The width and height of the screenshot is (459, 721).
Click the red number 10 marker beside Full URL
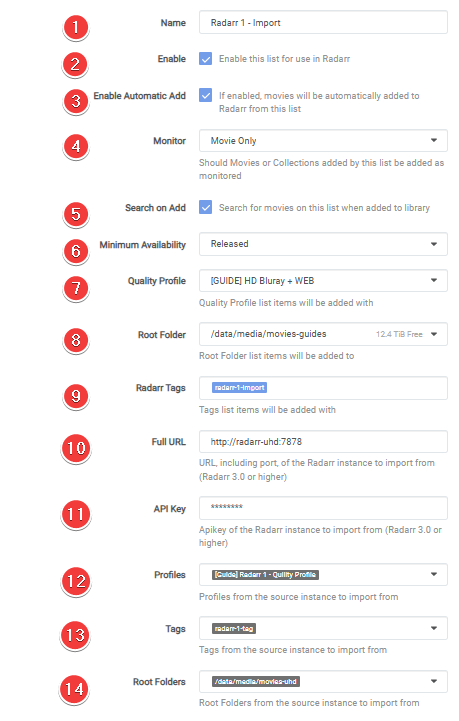[x=76, y=448]
